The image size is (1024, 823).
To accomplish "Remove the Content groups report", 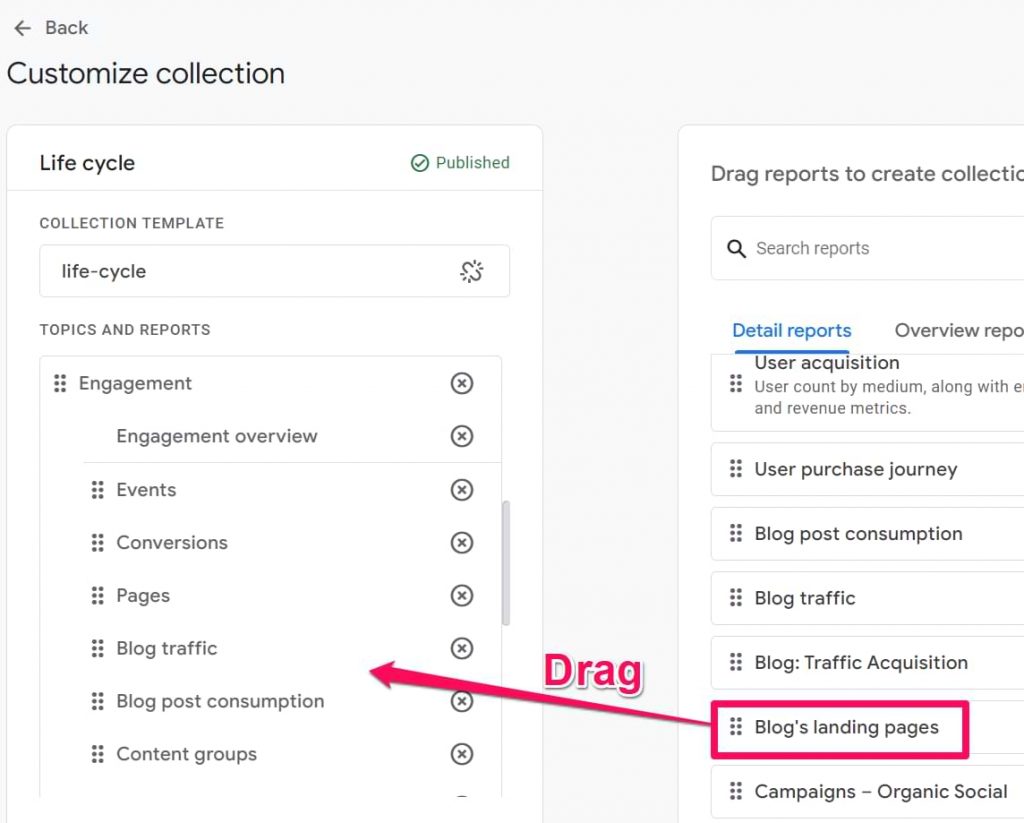I will [x=462, y=754].
